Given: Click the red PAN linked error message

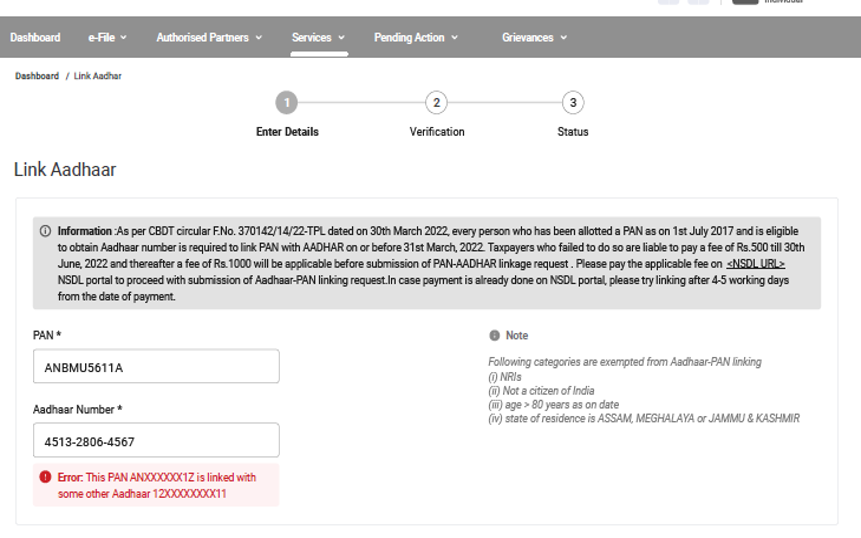Looking at the screenshot, I should click(157, 485).
